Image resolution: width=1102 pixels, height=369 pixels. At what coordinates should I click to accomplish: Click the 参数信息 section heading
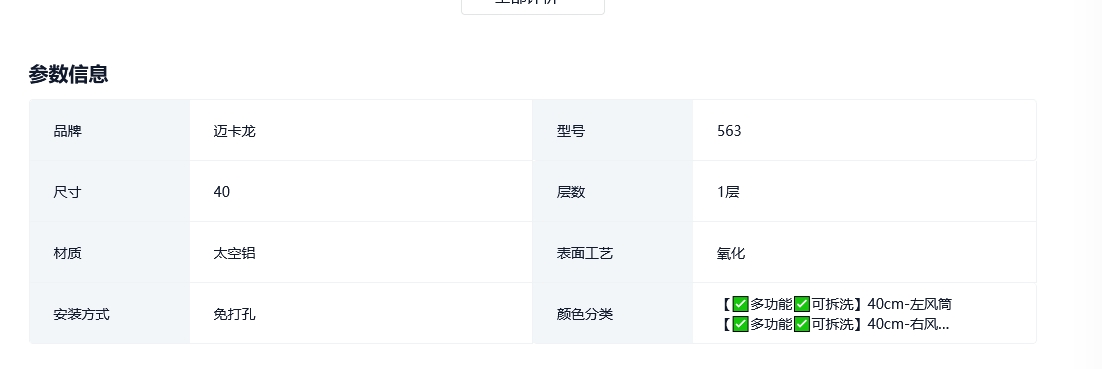pyautogui.click(x=68, y=74)
